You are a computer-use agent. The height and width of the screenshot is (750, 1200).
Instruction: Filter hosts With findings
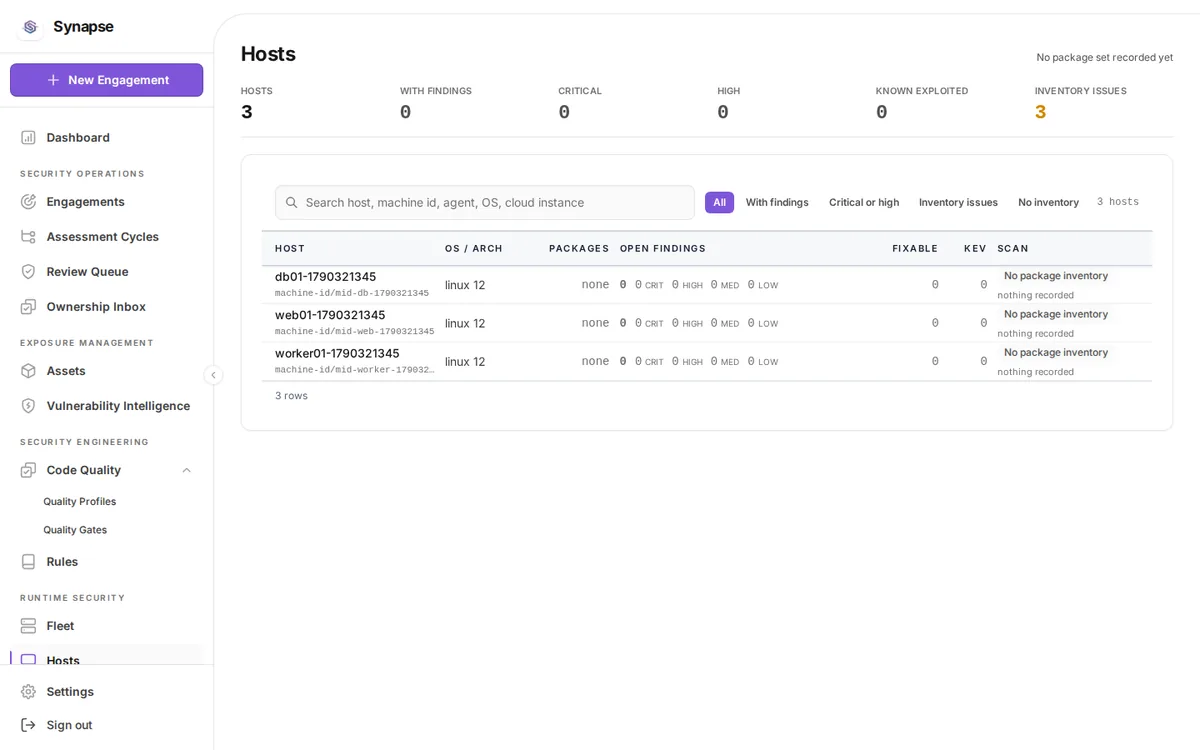click(777, 202)
